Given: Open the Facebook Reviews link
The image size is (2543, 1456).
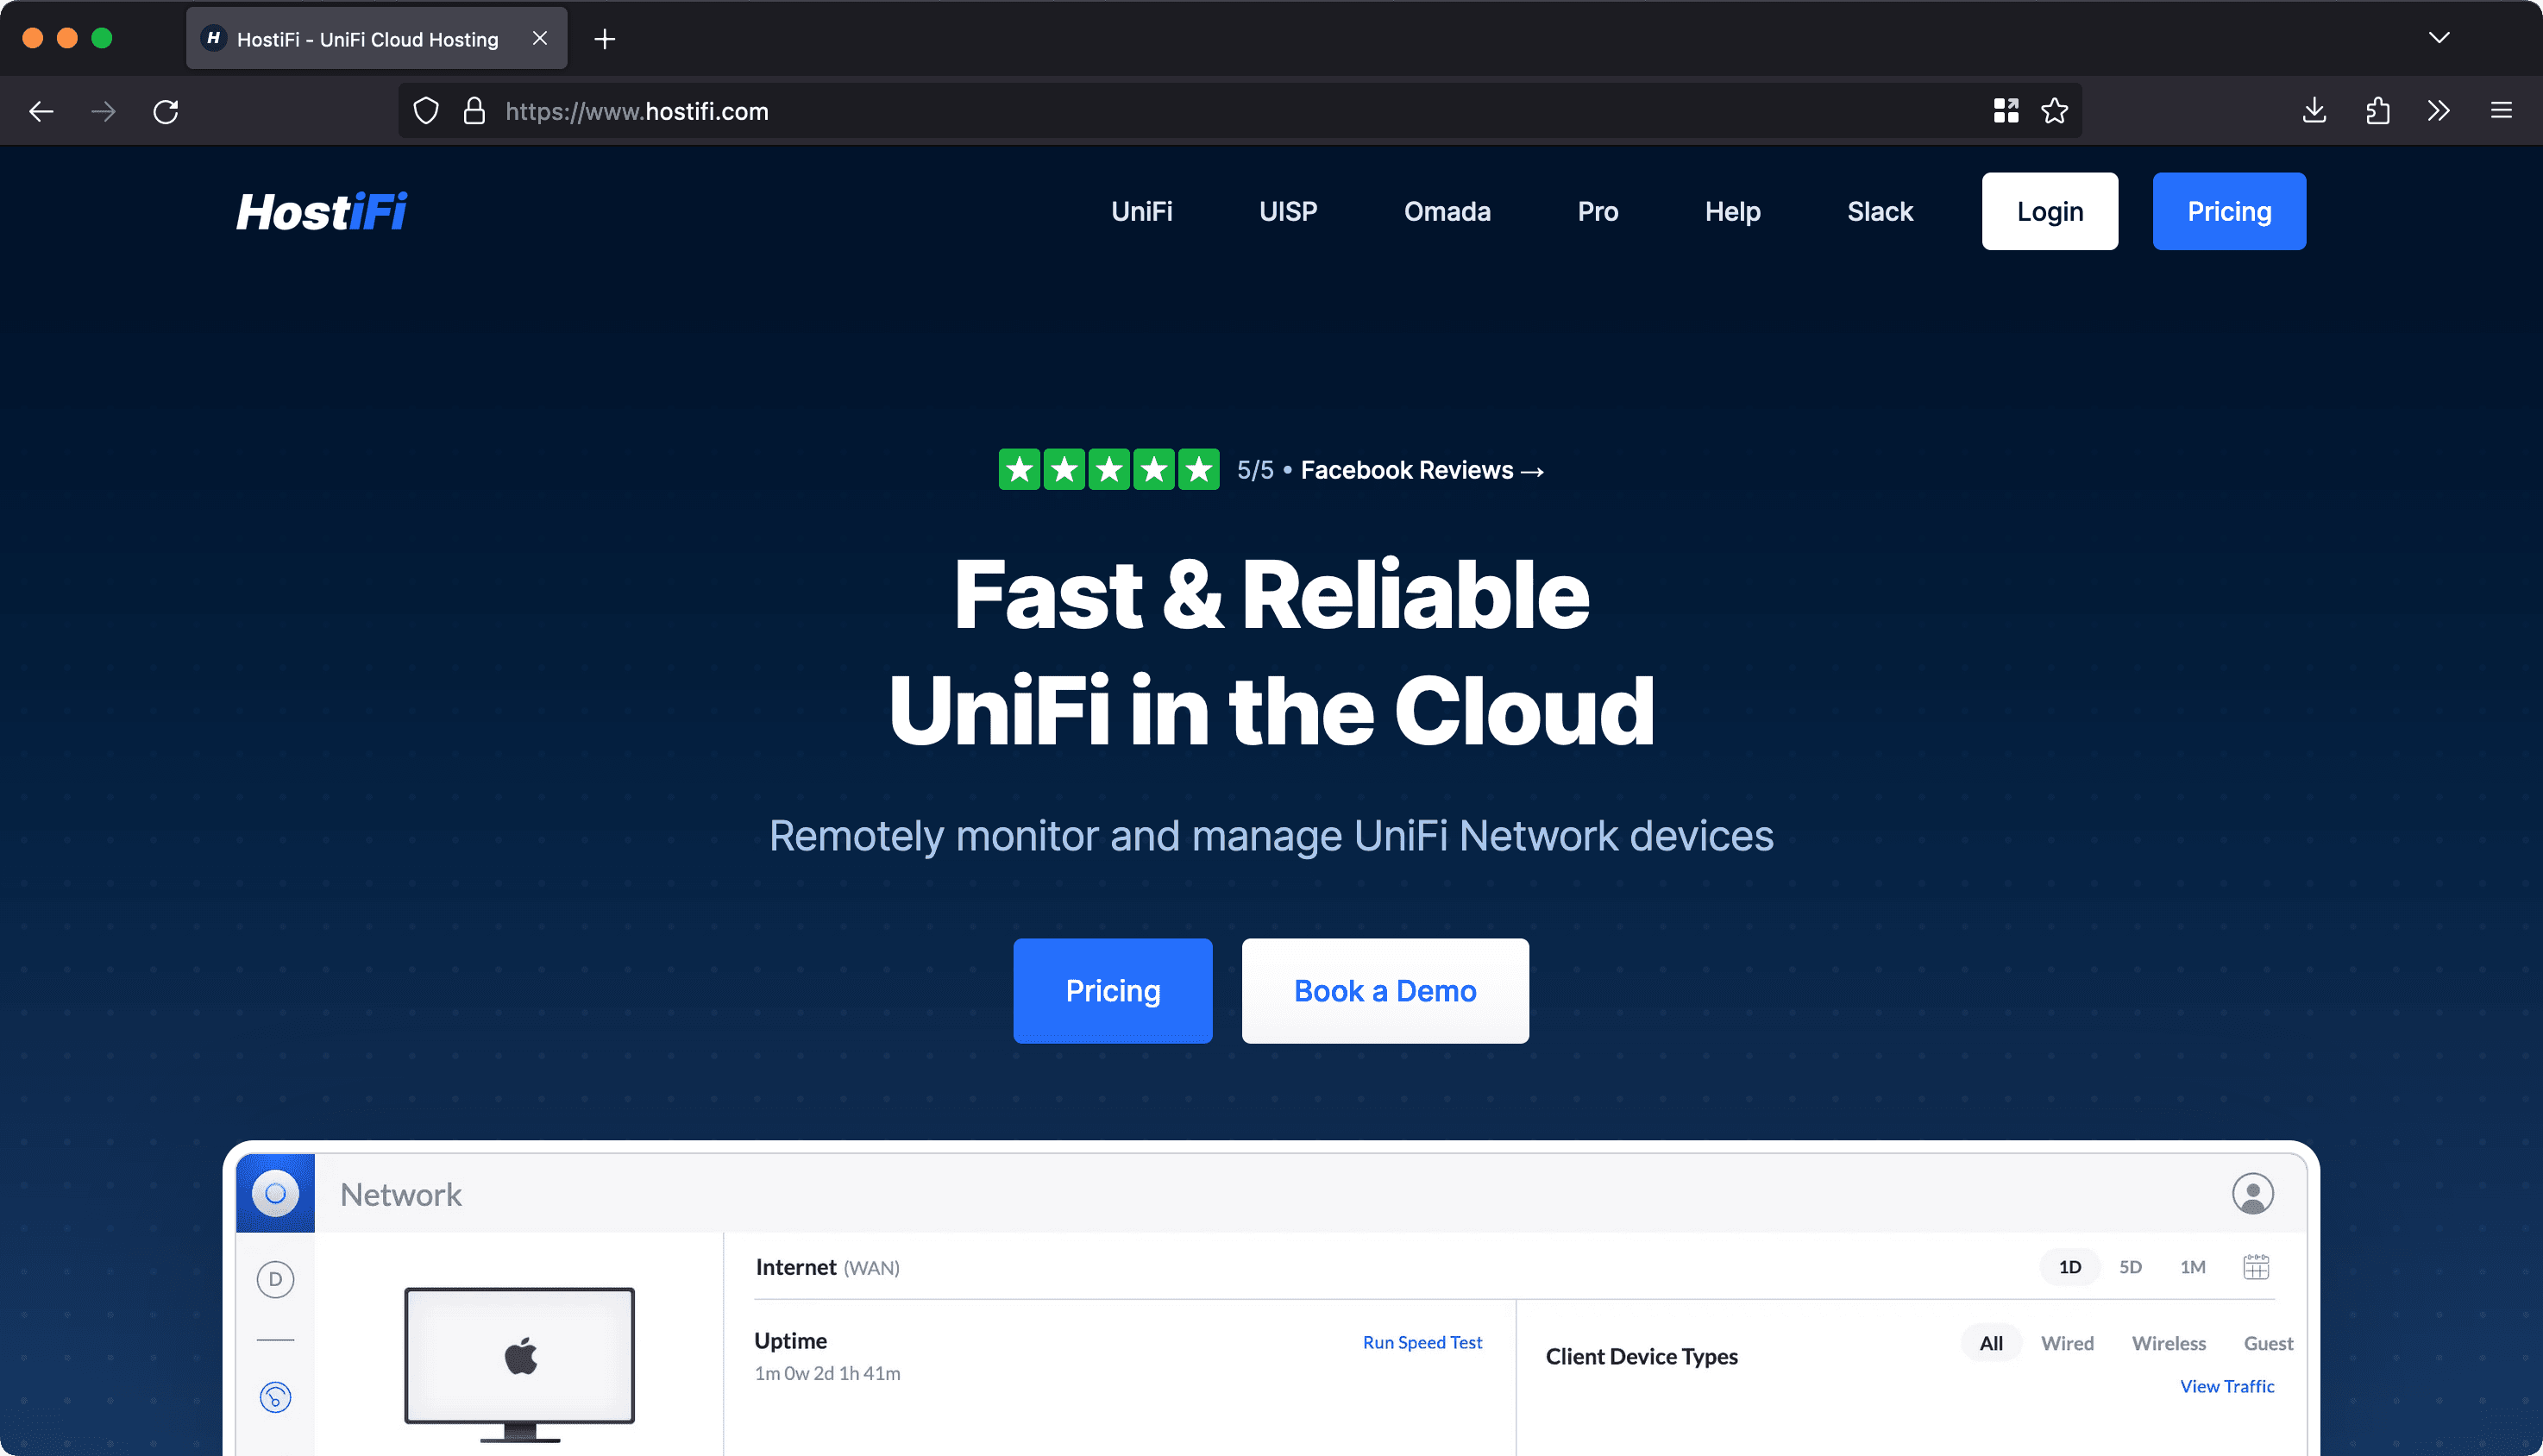Looking at the screenshot, I should [x=1421, y=470].
